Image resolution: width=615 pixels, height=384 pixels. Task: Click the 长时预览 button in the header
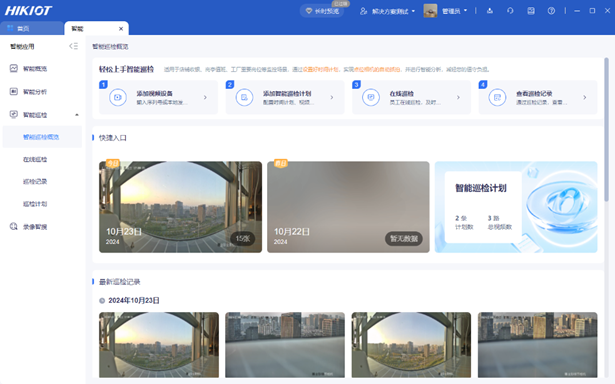(x=323, y=11)
